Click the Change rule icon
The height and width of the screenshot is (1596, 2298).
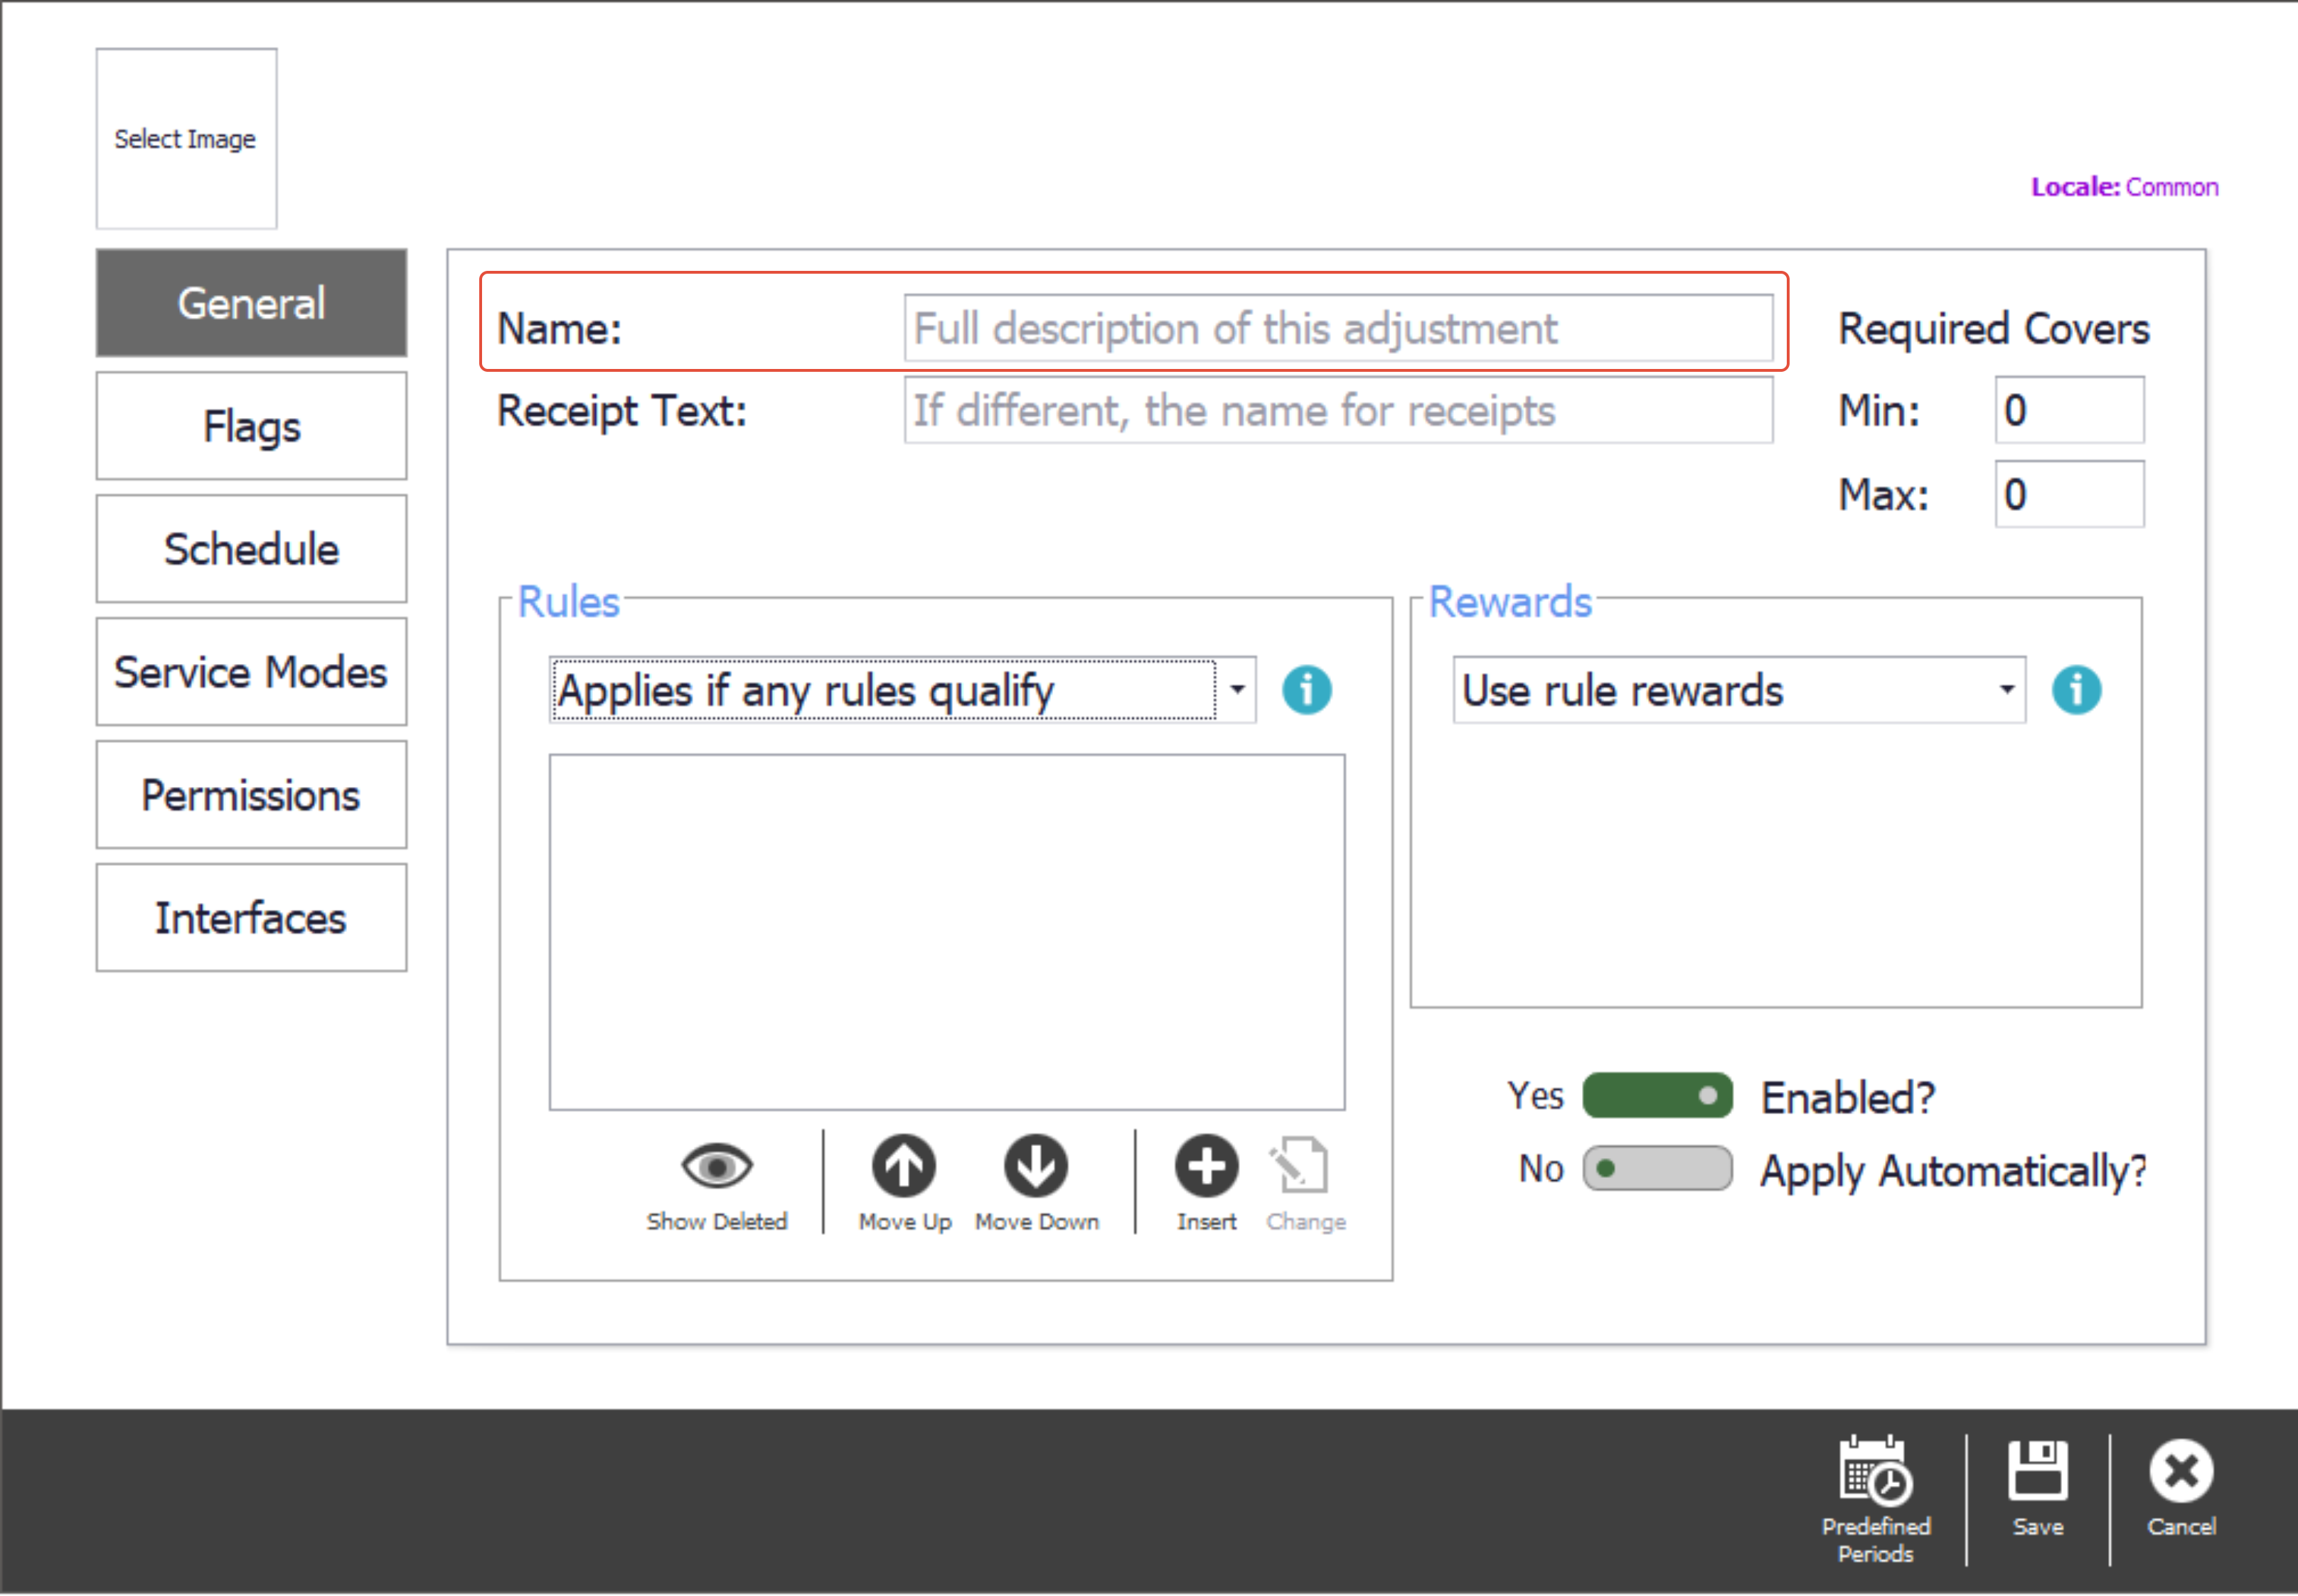(x=1300, y=1166)
